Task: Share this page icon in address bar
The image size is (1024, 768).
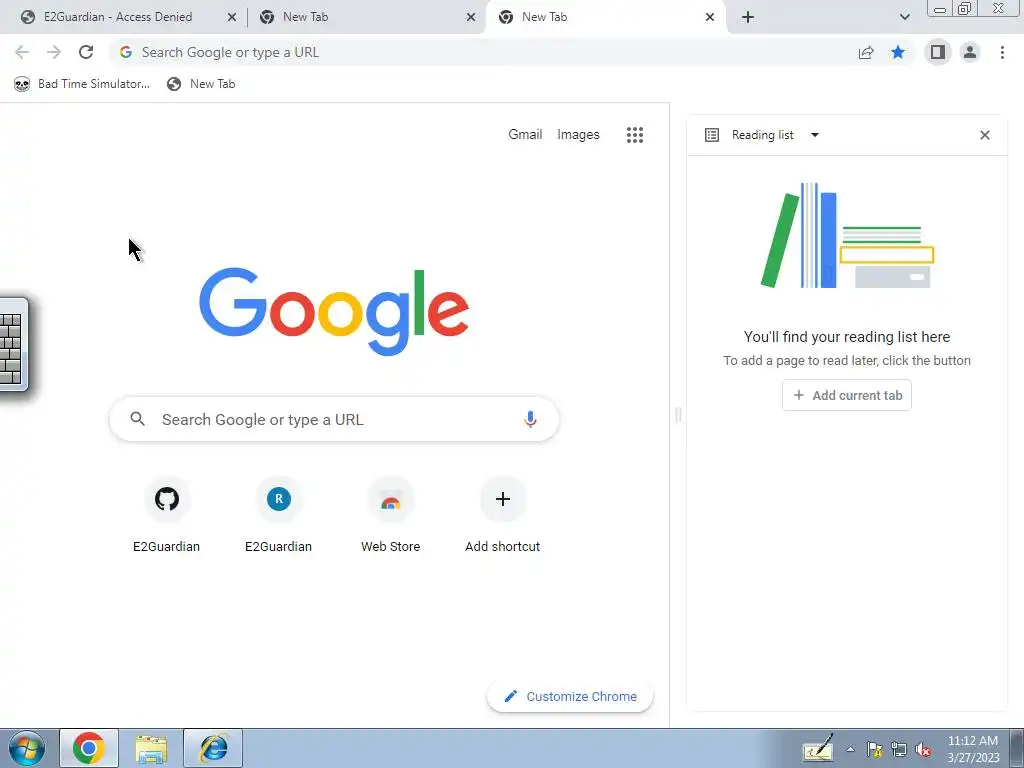Action: coord(866,52)
